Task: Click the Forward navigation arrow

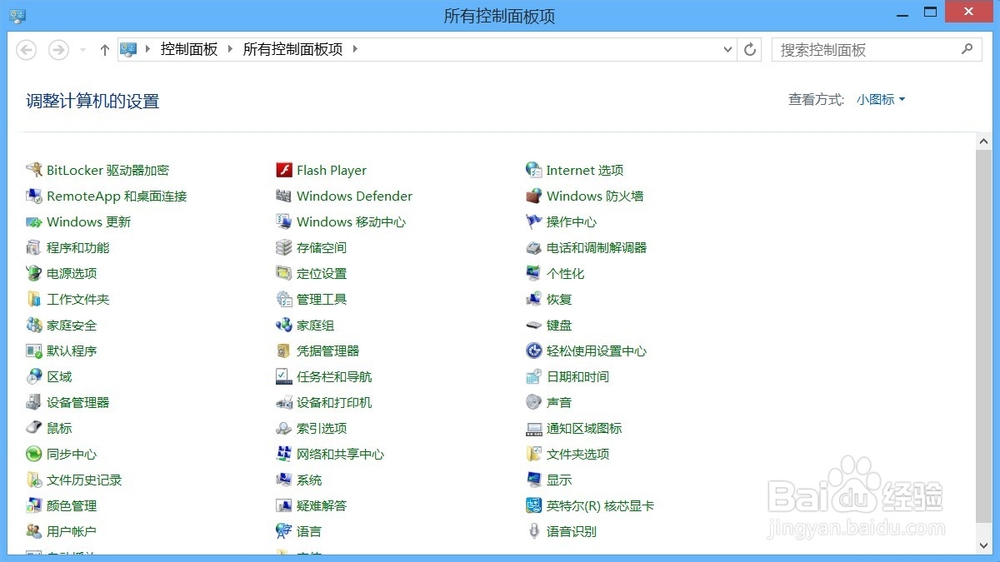Action: point(59,50)
